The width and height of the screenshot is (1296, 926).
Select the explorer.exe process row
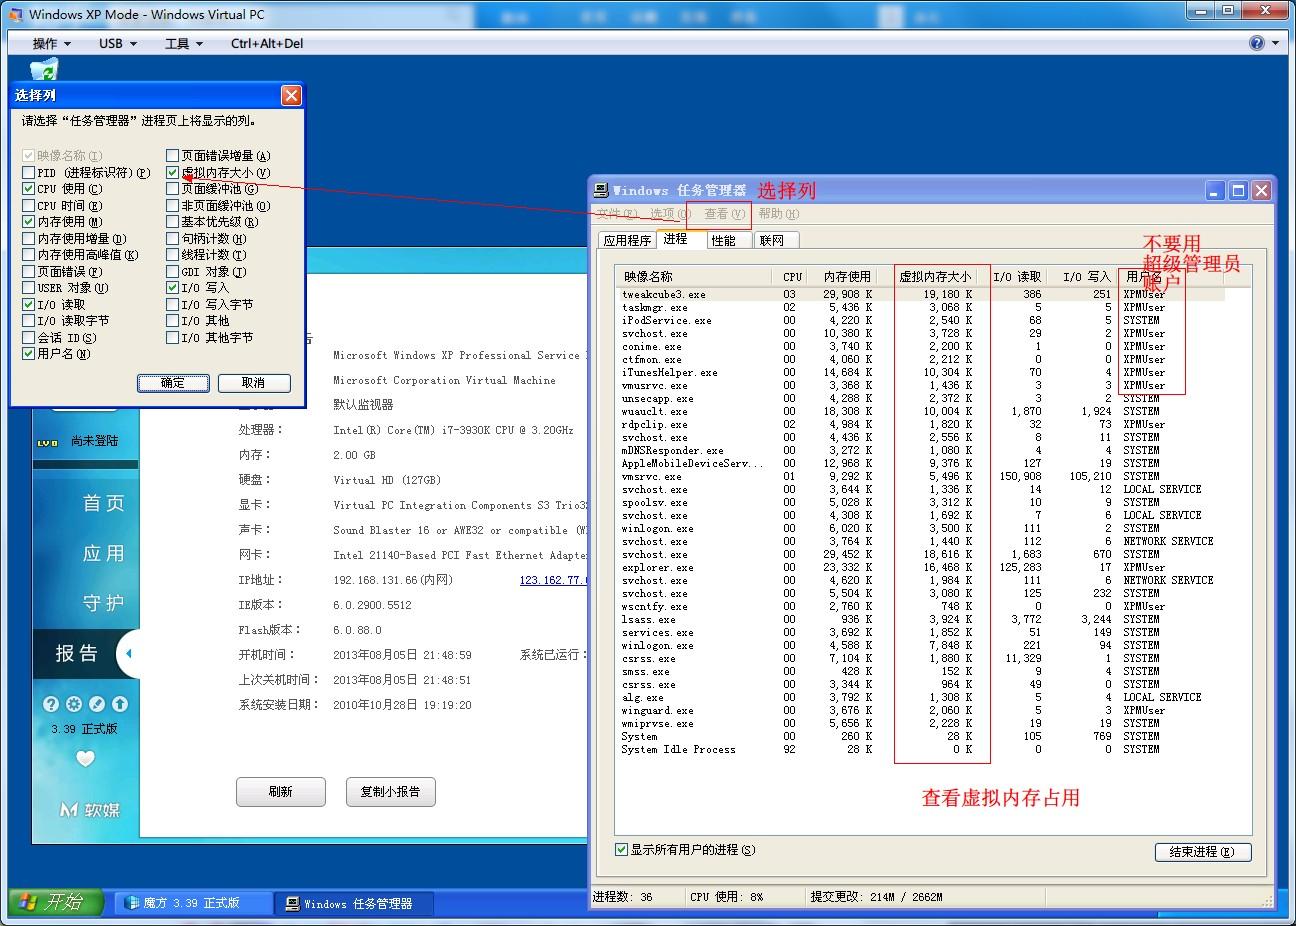pos(920,567)
